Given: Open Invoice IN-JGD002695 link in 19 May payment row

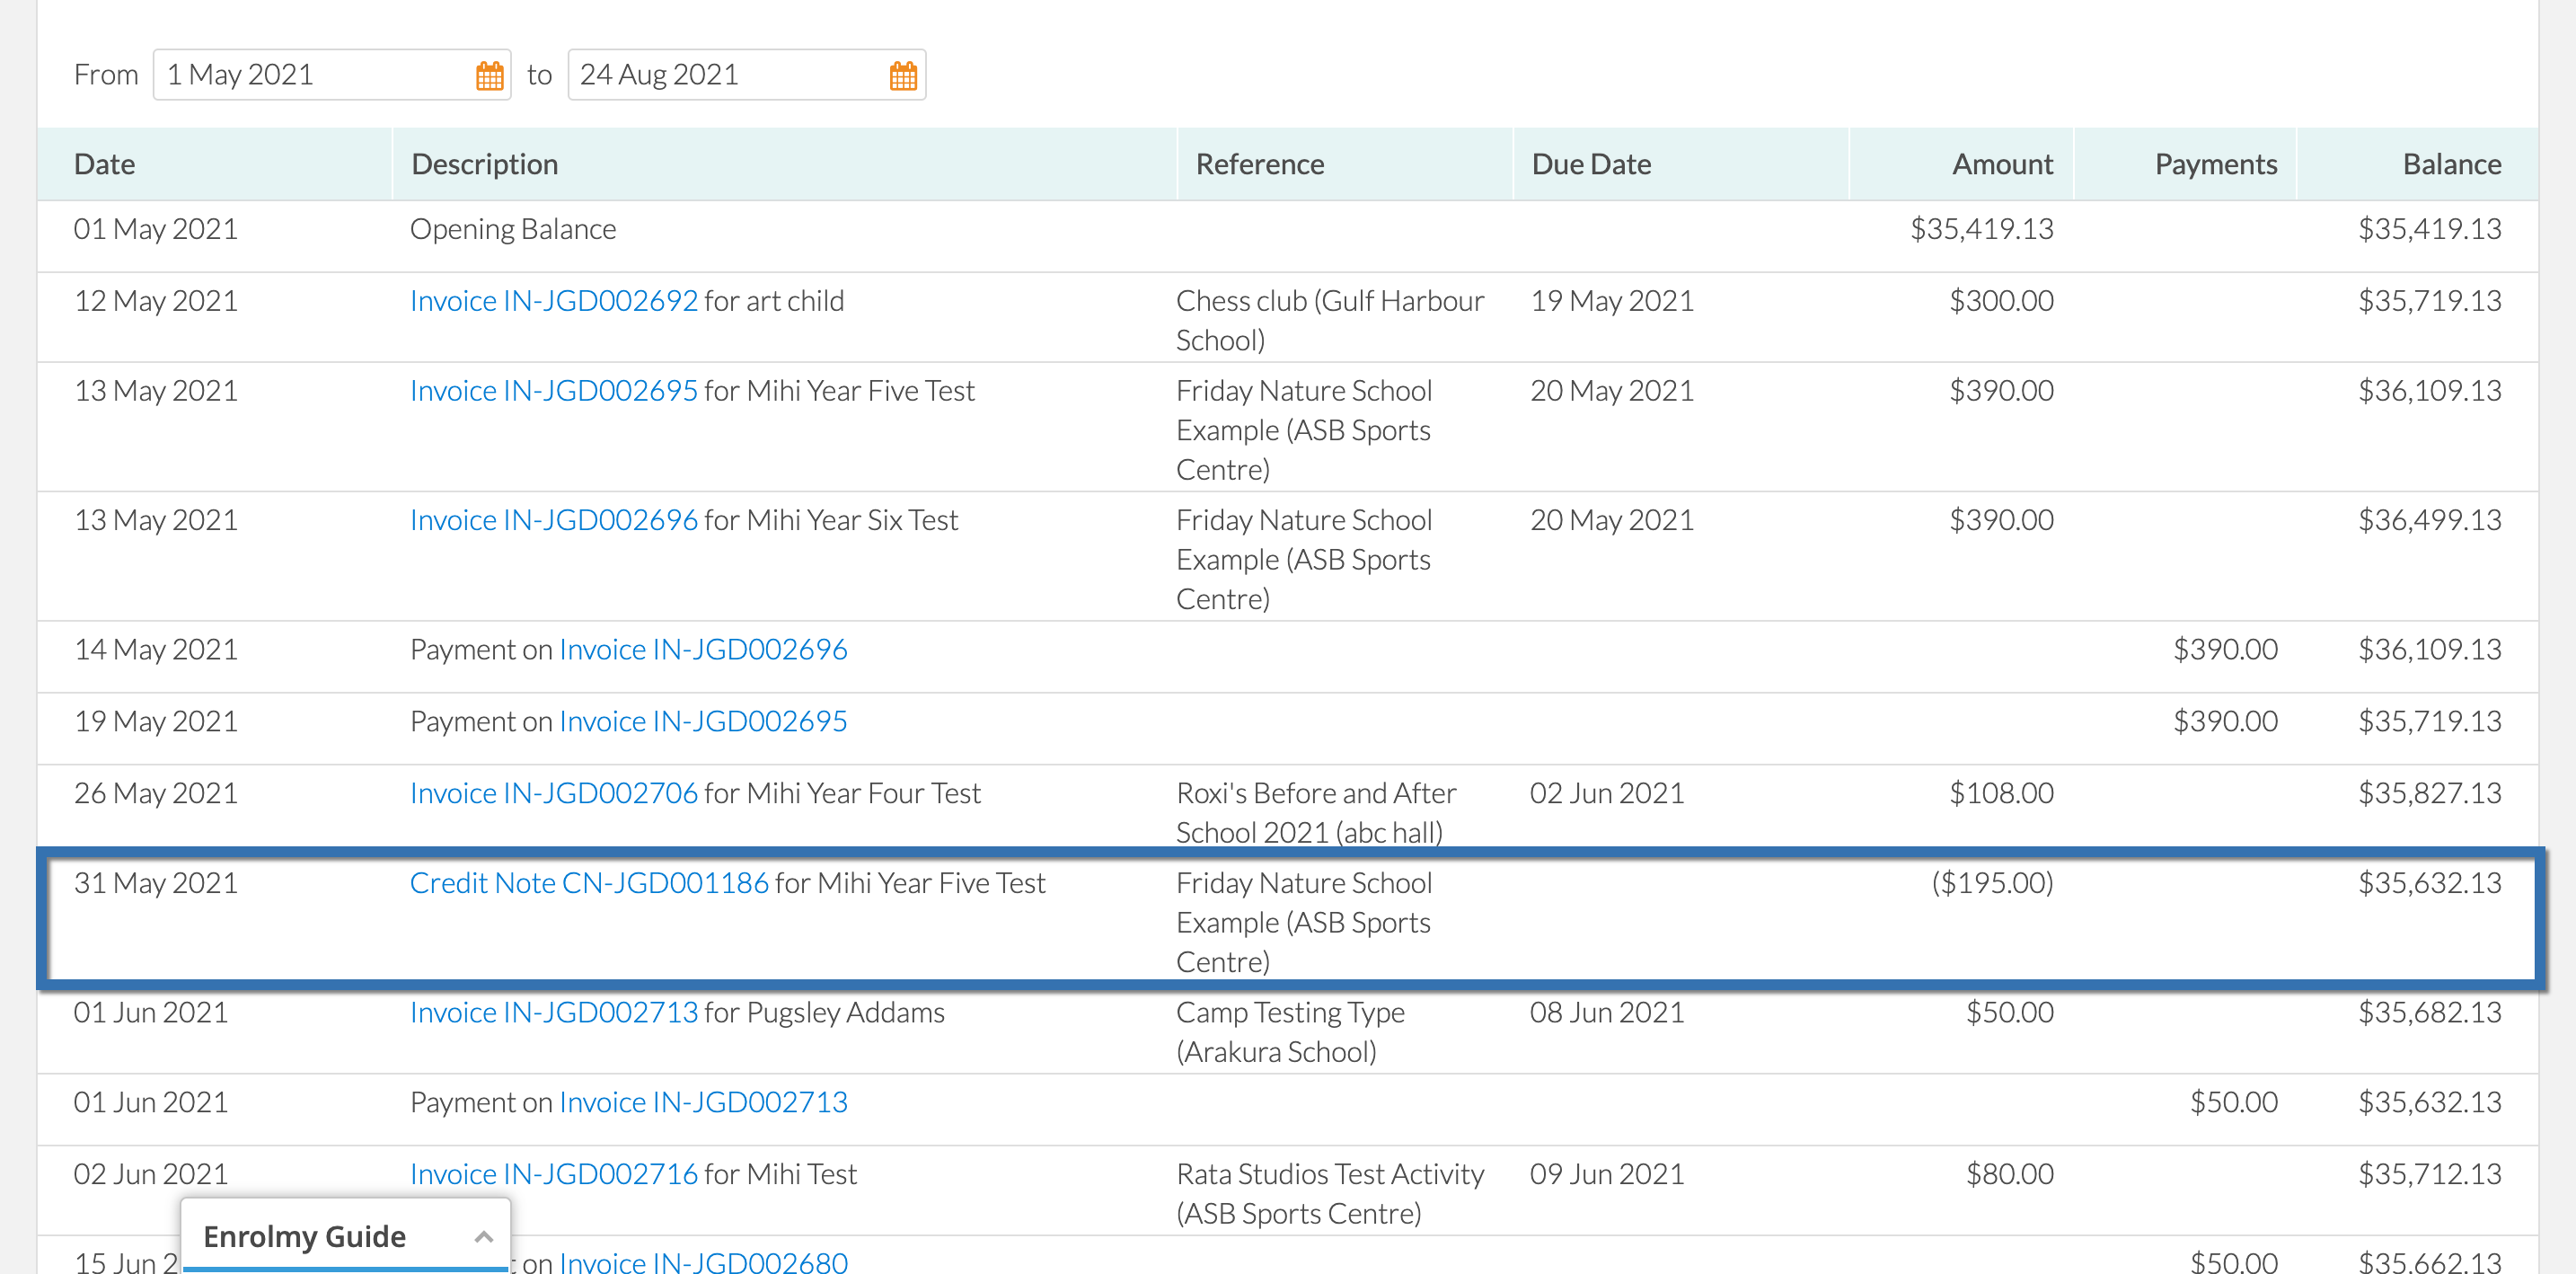Looking at the screenshot, I should [x=703, y=722].
